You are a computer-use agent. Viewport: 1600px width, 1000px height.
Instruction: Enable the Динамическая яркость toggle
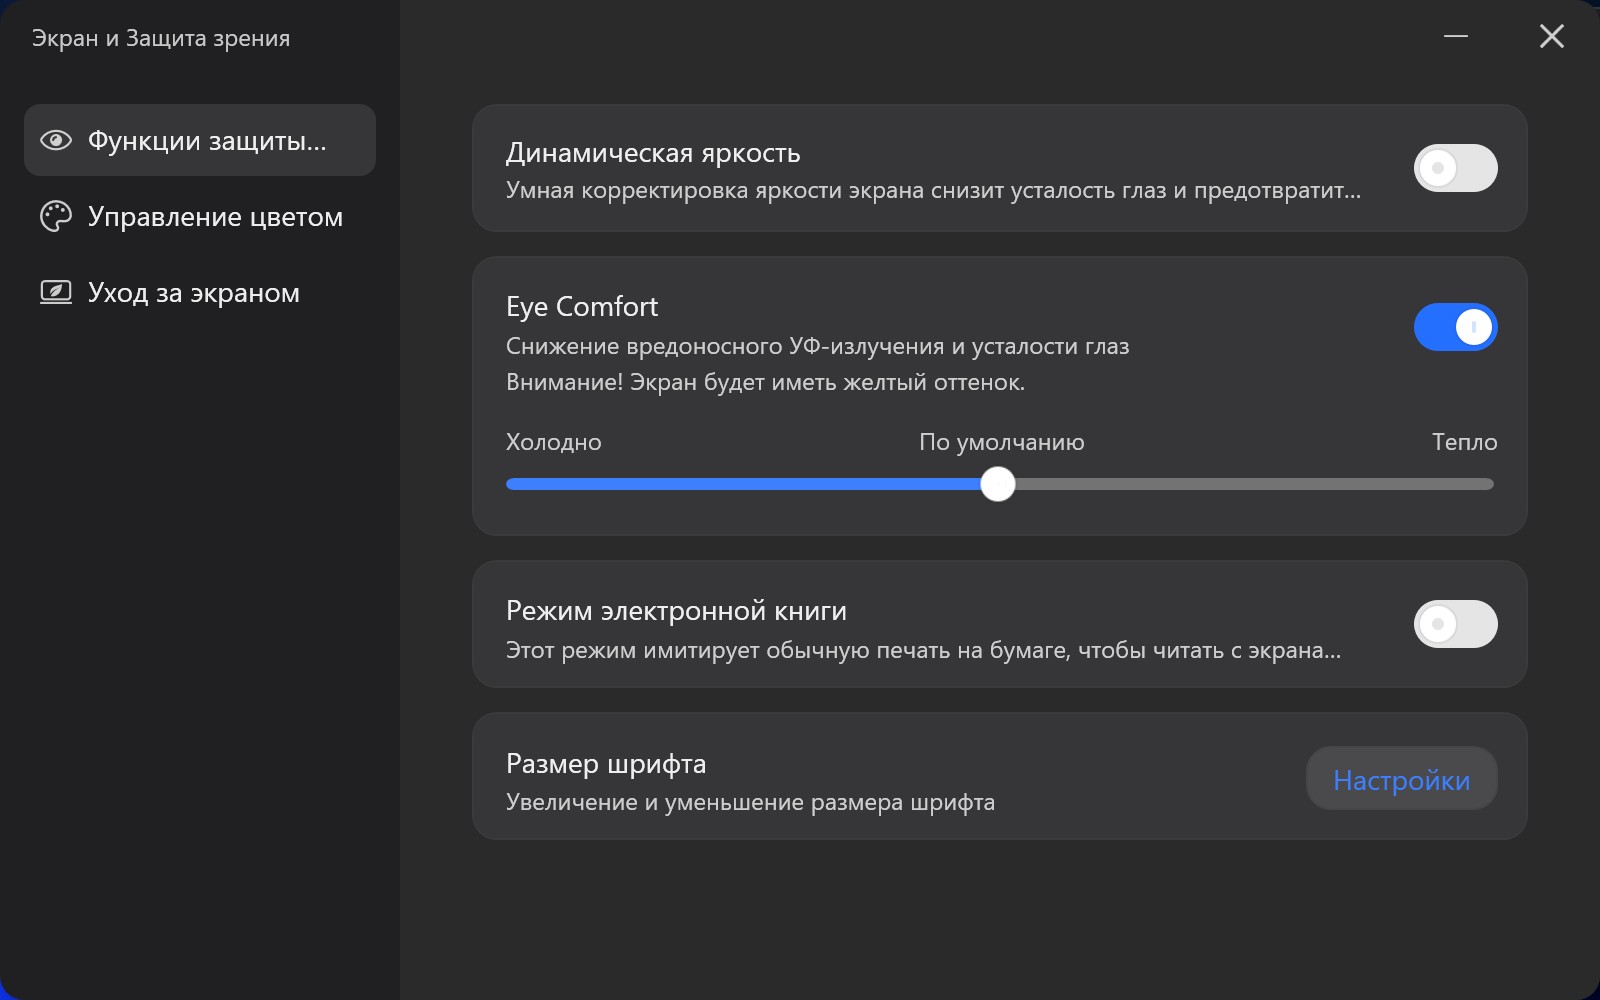click(x=1455, y=168)
